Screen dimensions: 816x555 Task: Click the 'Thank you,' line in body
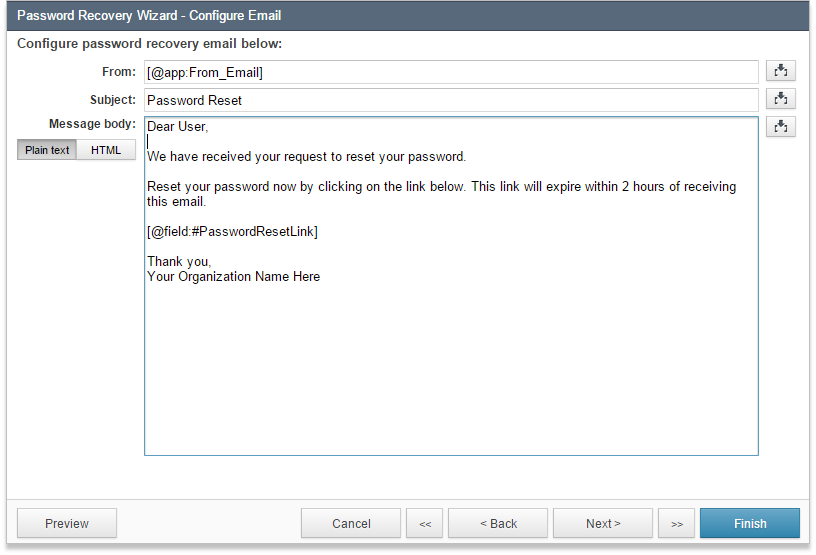tap(179, 261)
